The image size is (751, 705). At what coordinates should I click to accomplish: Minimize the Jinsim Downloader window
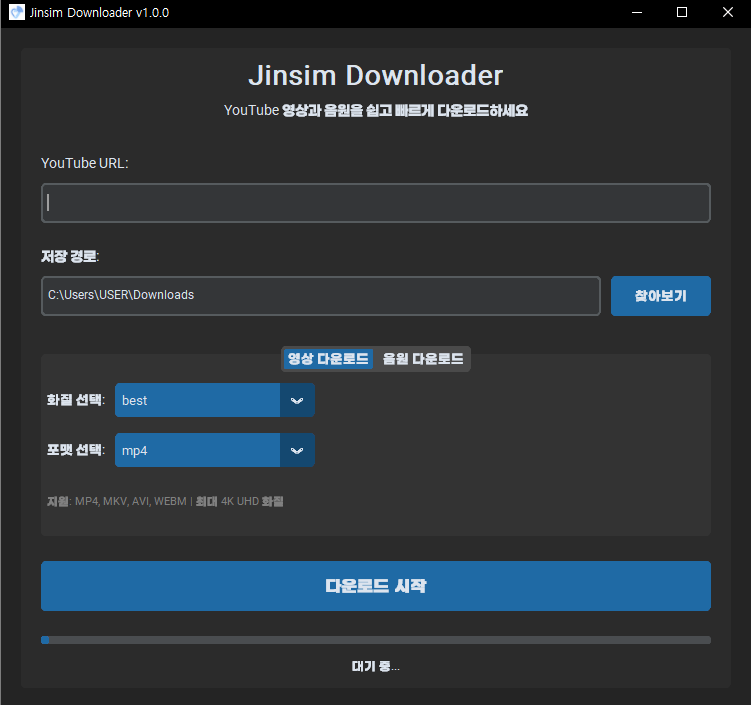(x=636, y=13)
